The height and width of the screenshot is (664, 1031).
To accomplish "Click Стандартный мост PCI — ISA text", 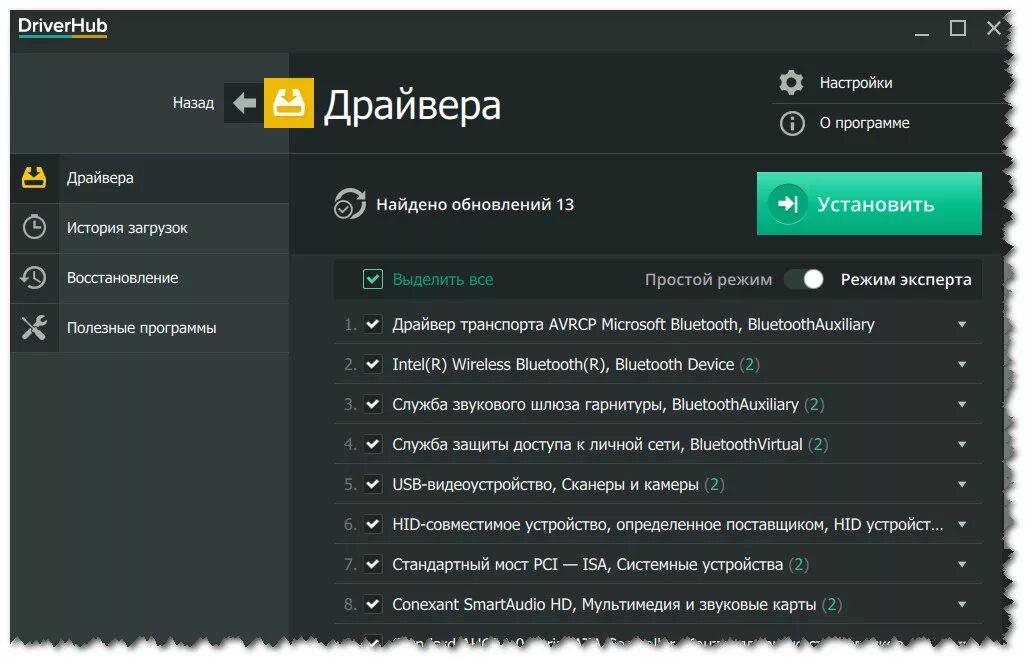I will pos(587,565).
